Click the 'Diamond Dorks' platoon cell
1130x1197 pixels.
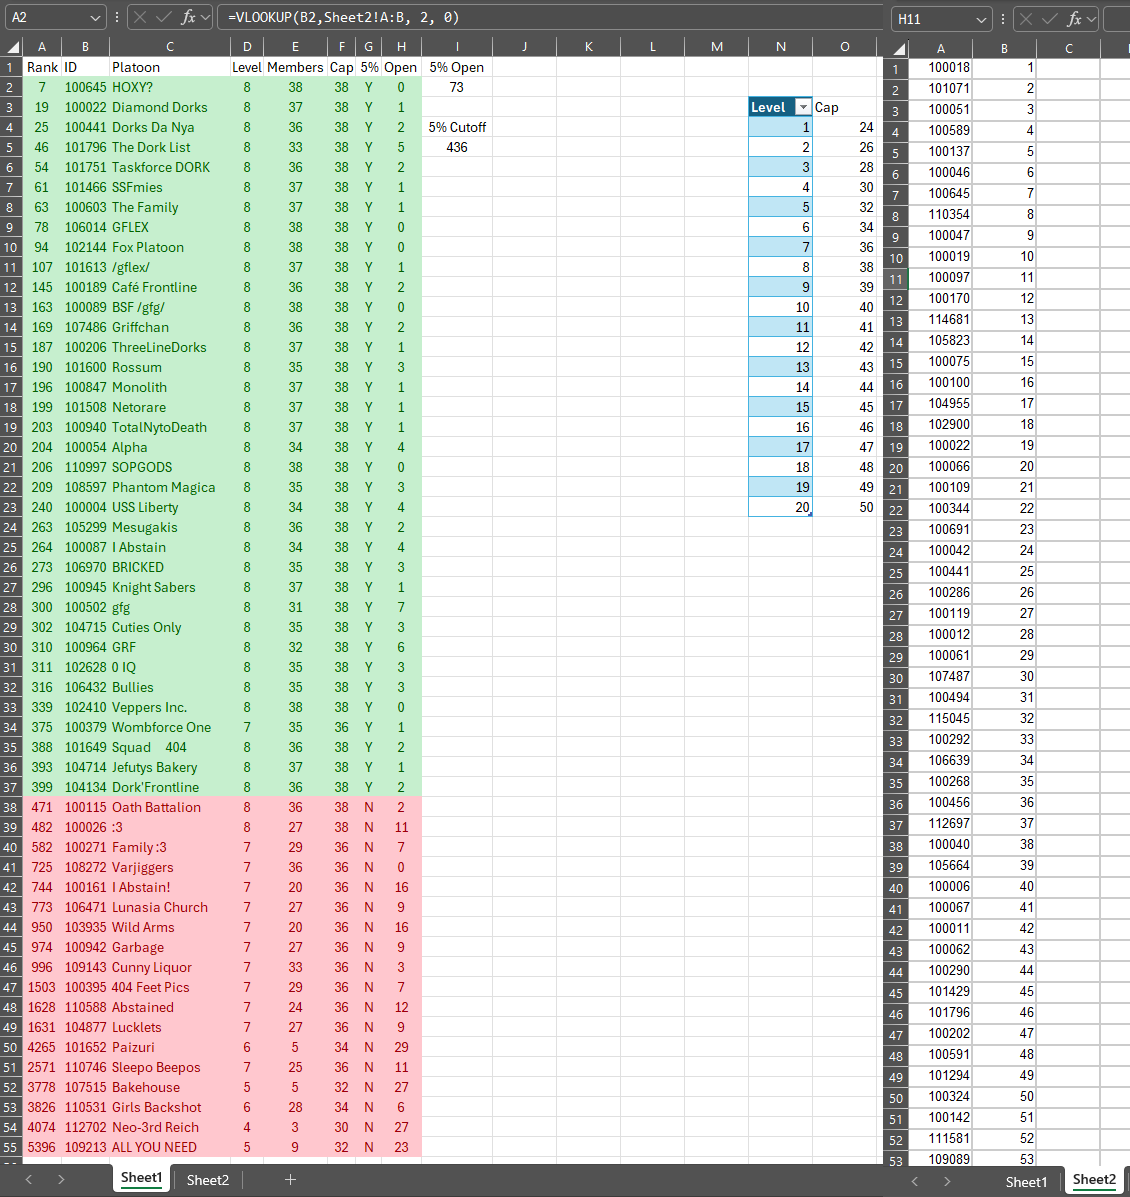170,107
